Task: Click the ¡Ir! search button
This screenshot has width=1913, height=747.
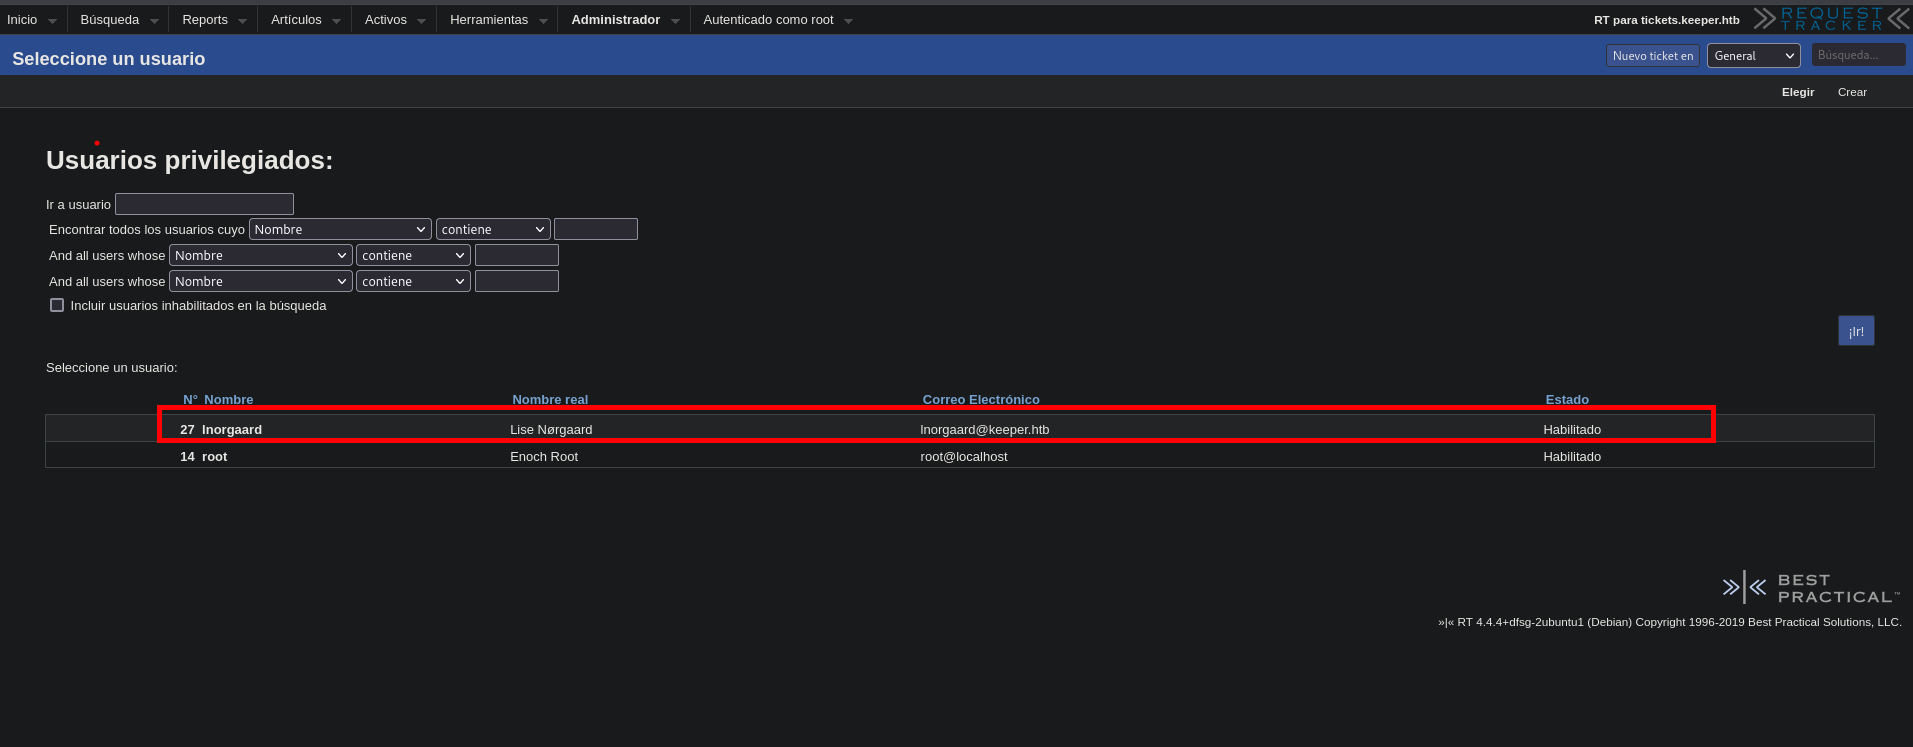Action: pos(1855,332)
